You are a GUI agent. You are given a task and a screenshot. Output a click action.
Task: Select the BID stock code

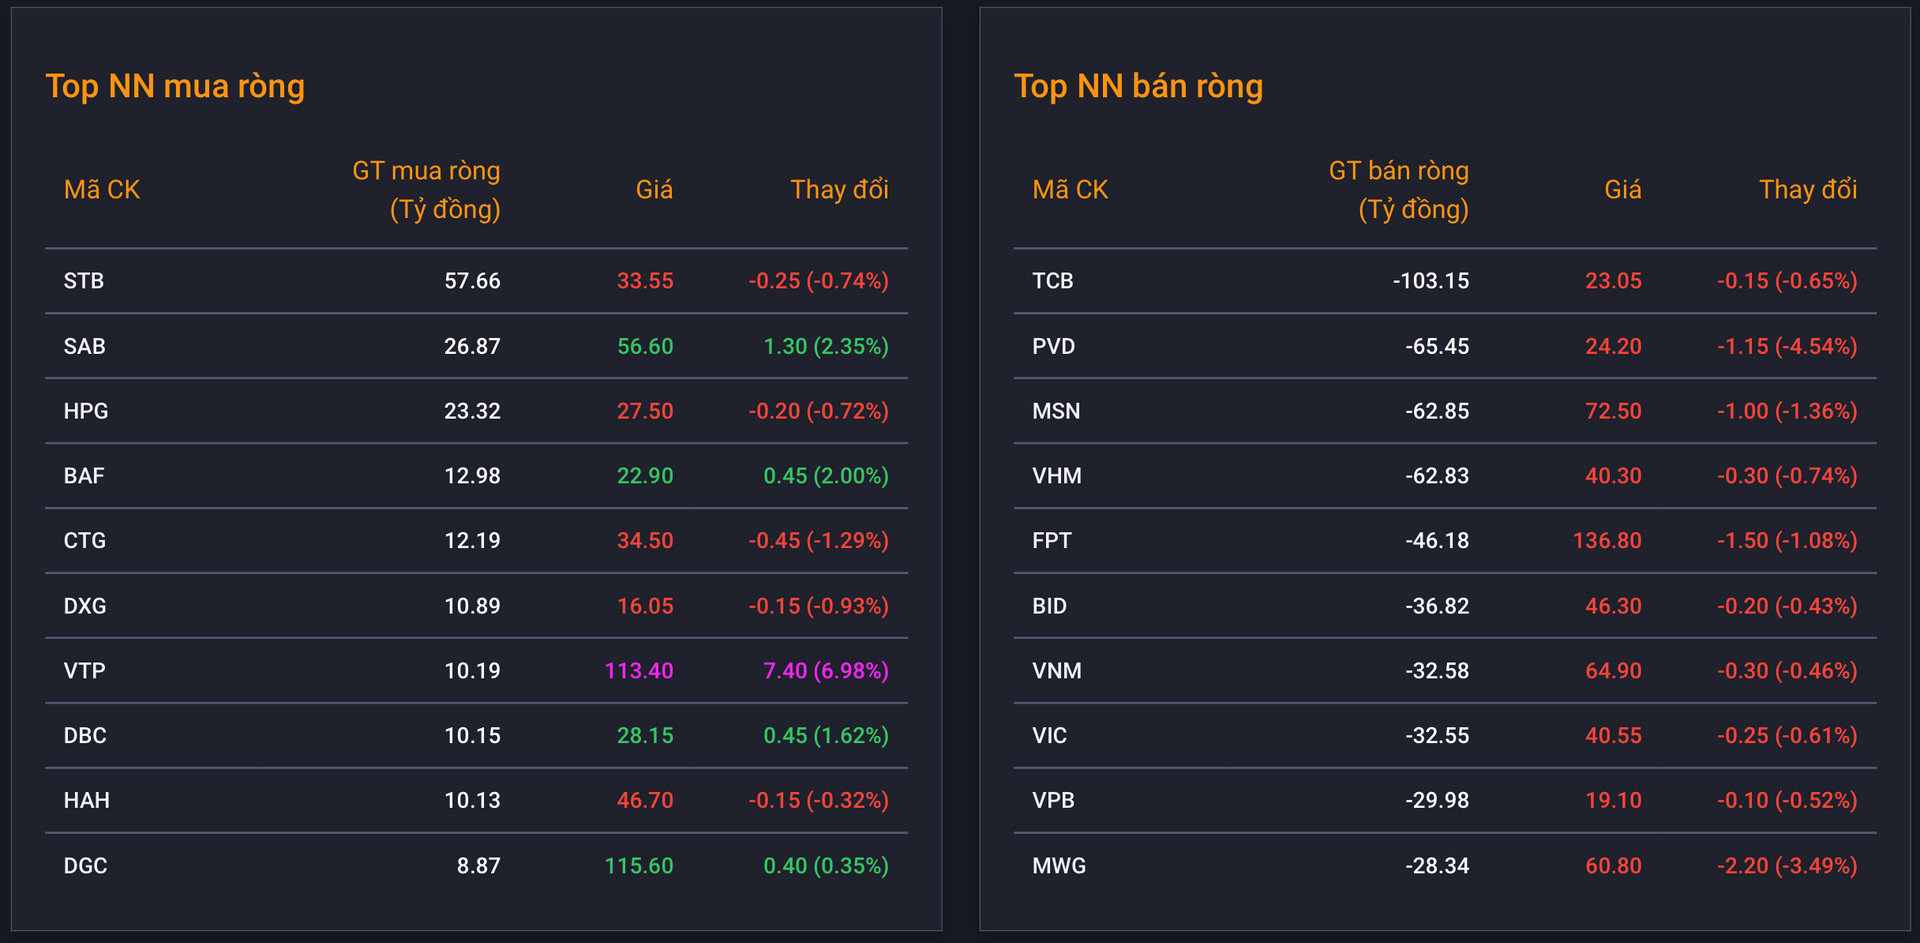coord(1050,606)
